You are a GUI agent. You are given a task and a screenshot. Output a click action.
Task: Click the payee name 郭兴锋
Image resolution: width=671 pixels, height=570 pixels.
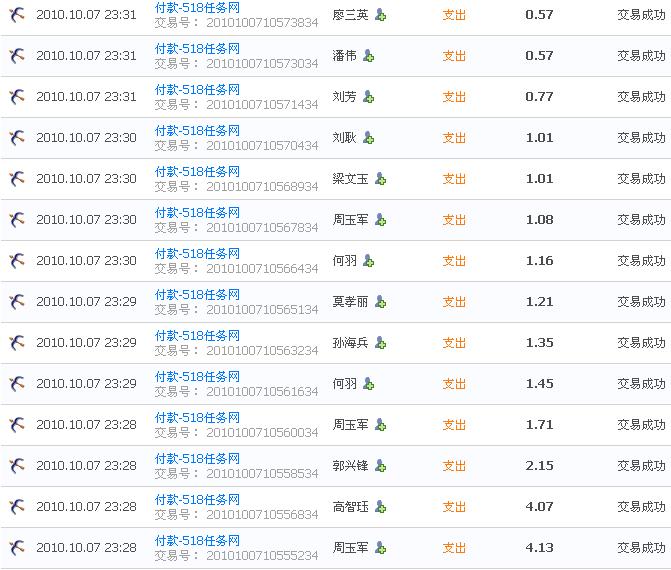(x=350, y=466)
